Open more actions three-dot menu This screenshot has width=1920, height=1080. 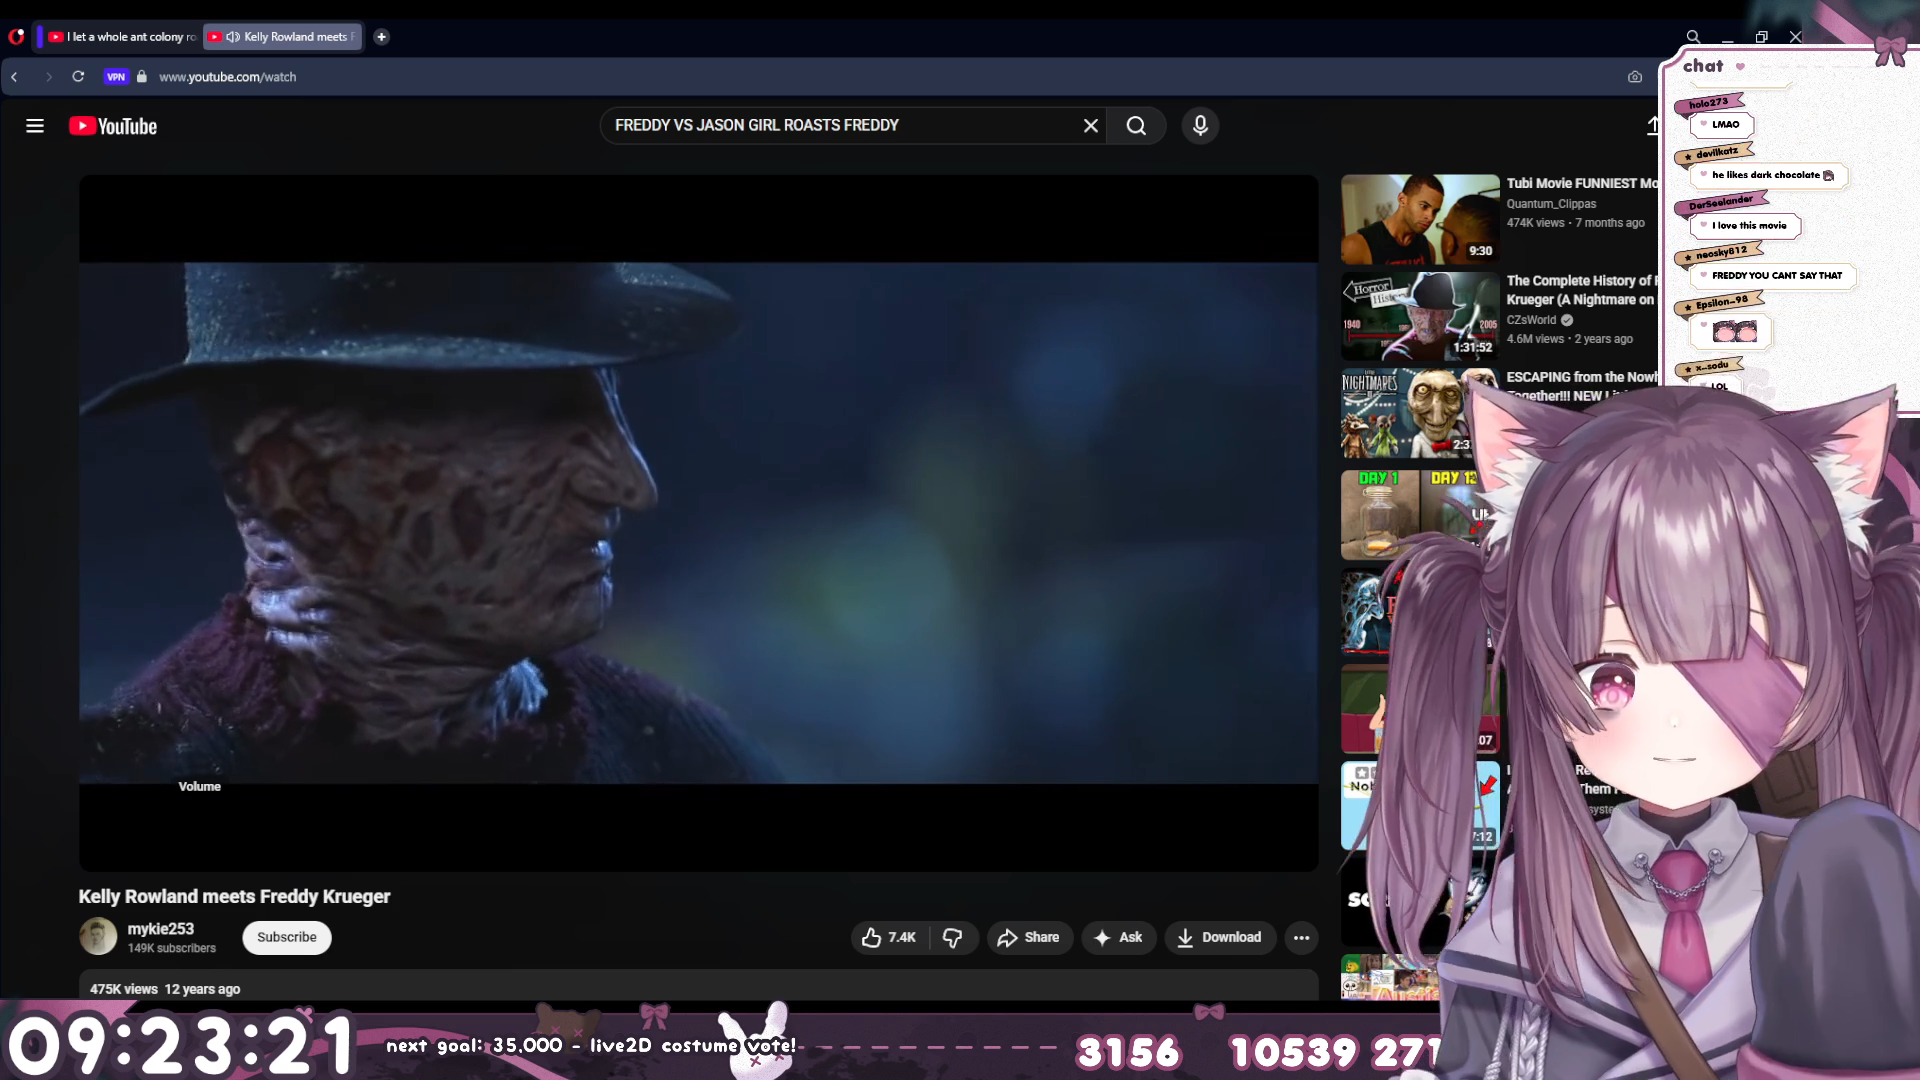point(1301,937)
